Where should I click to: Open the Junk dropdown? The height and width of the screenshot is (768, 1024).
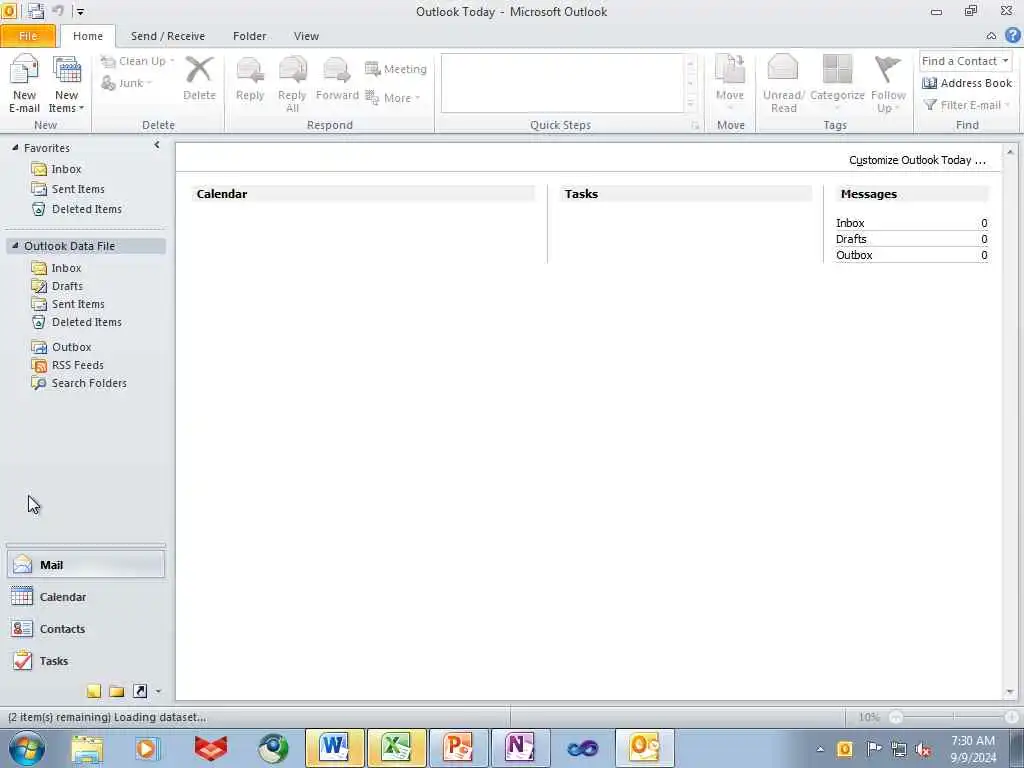127,83
